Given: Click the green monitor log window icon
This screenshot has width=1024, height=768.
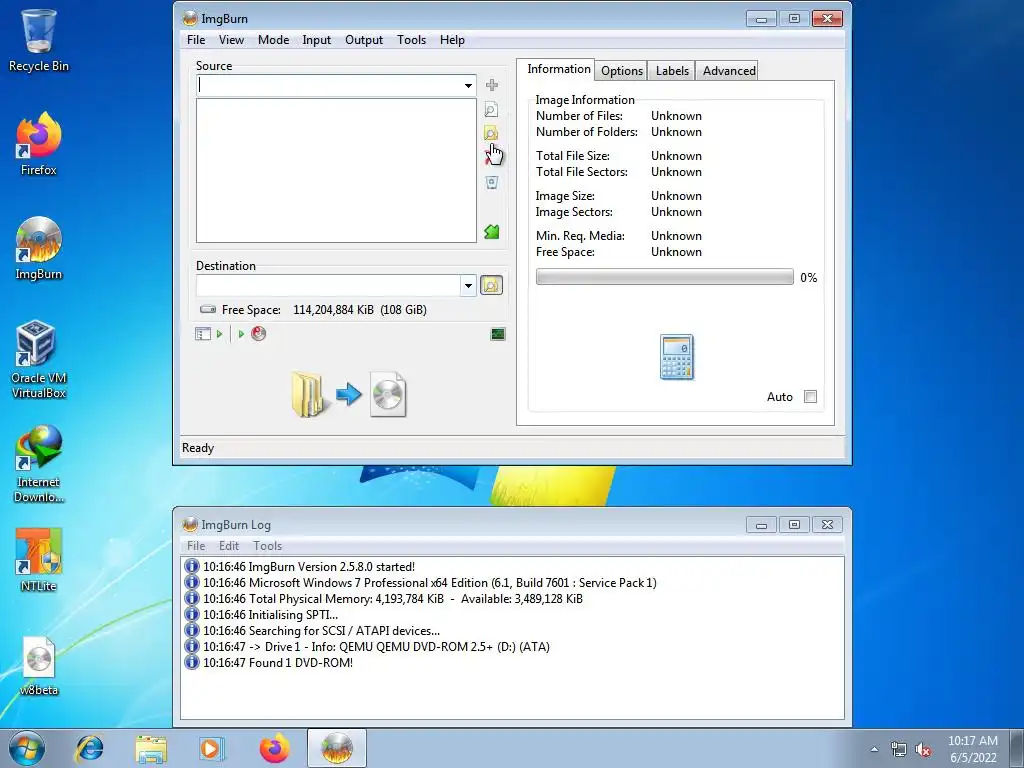Looking at the screenshot, I should click(x=498, y=334).
